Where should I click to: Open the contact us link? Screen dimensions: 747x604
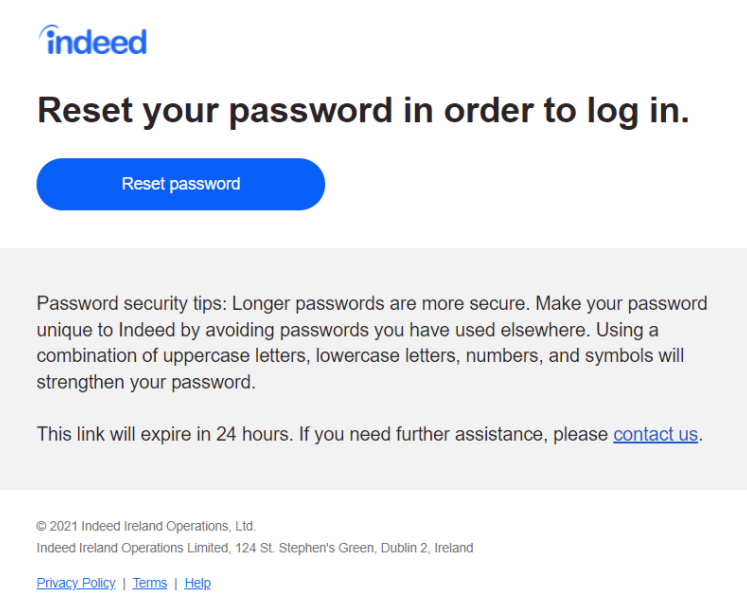(x=655, y=434)
